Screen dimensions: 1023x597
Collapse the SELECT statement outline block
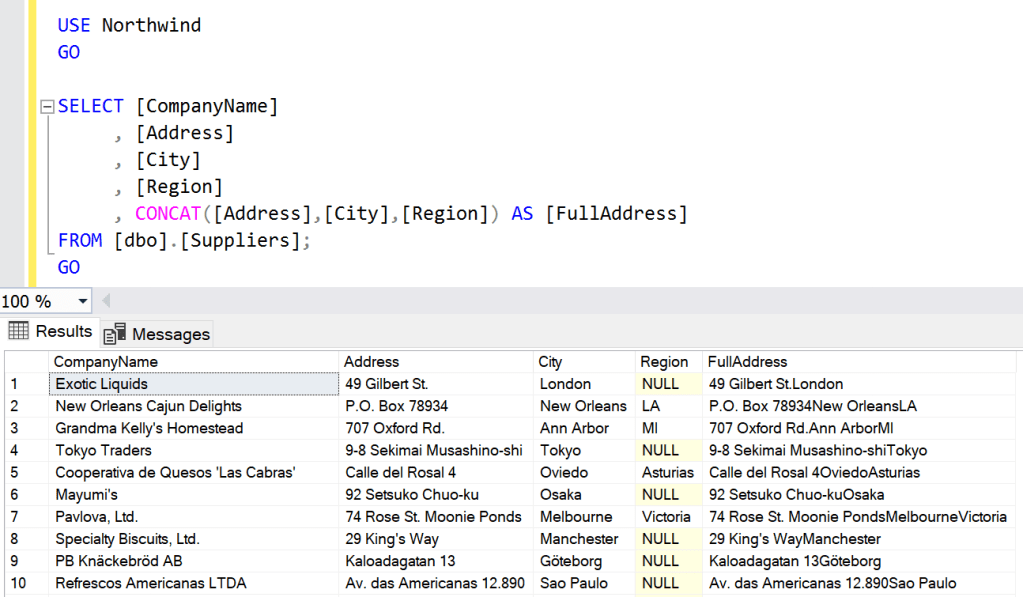coord(46,107)
